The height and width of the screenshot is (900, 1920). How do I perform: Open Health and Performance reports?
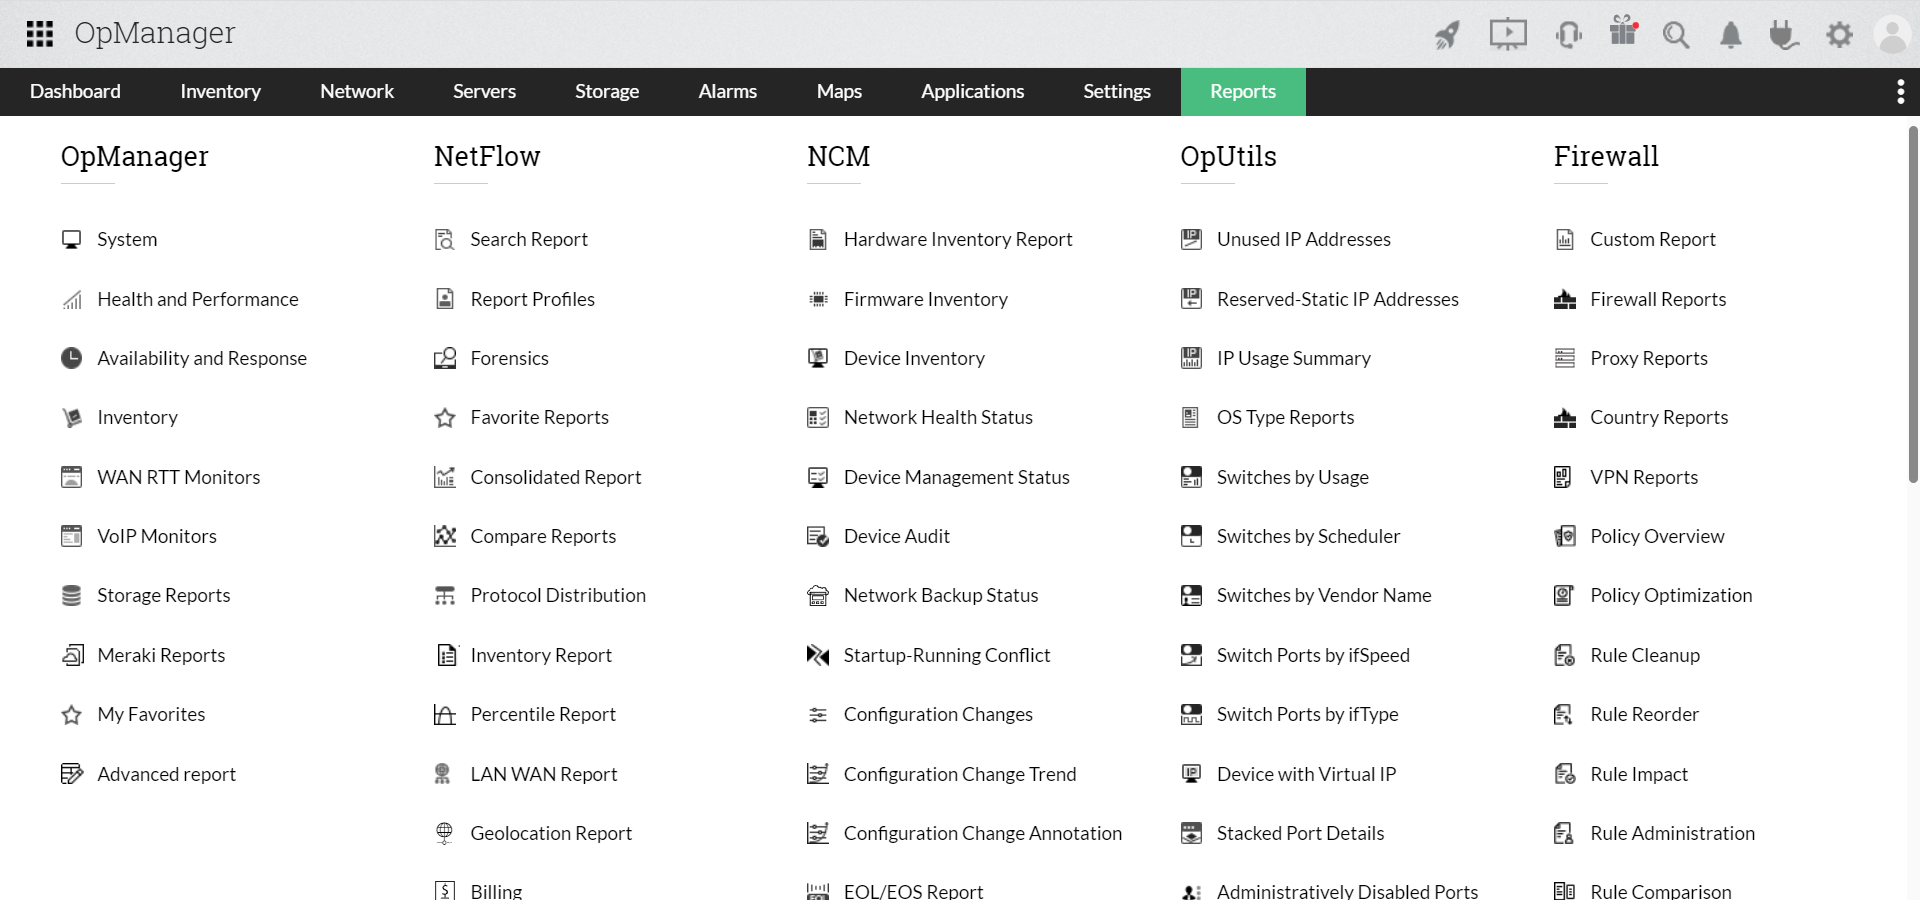tap(197, 299)
